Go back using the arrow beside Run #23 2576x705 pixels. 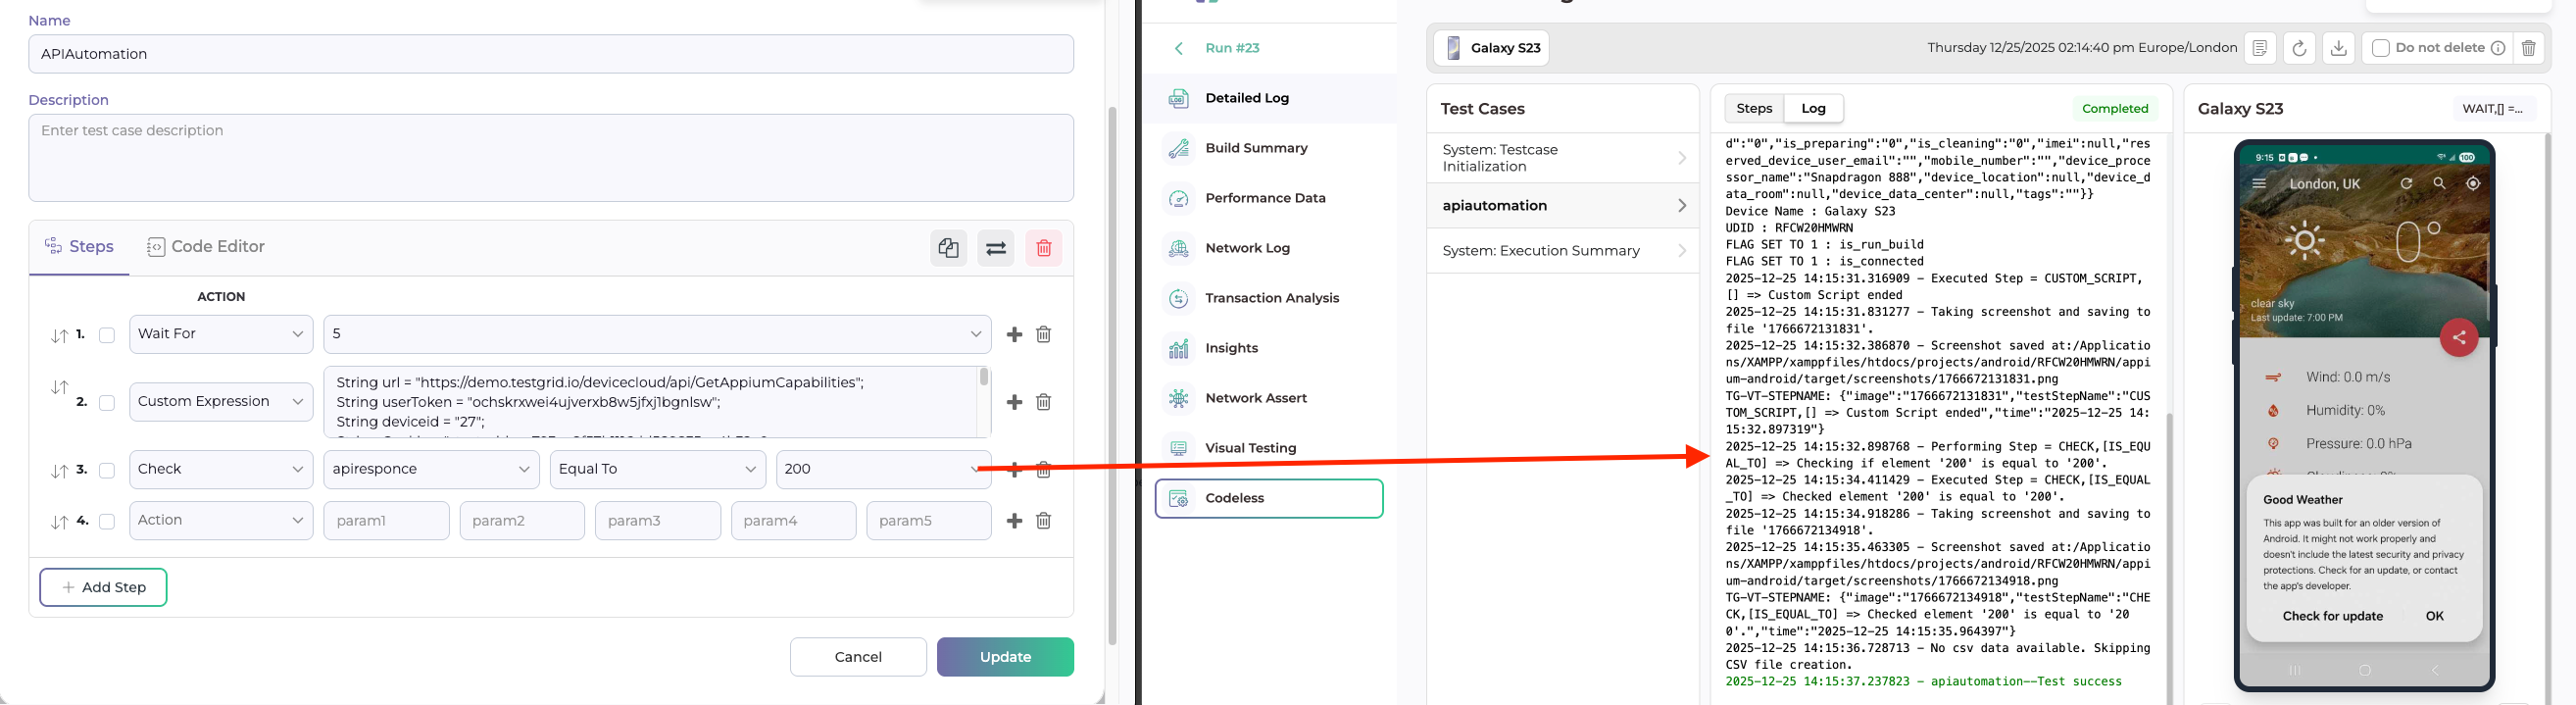click(1179, 48)
